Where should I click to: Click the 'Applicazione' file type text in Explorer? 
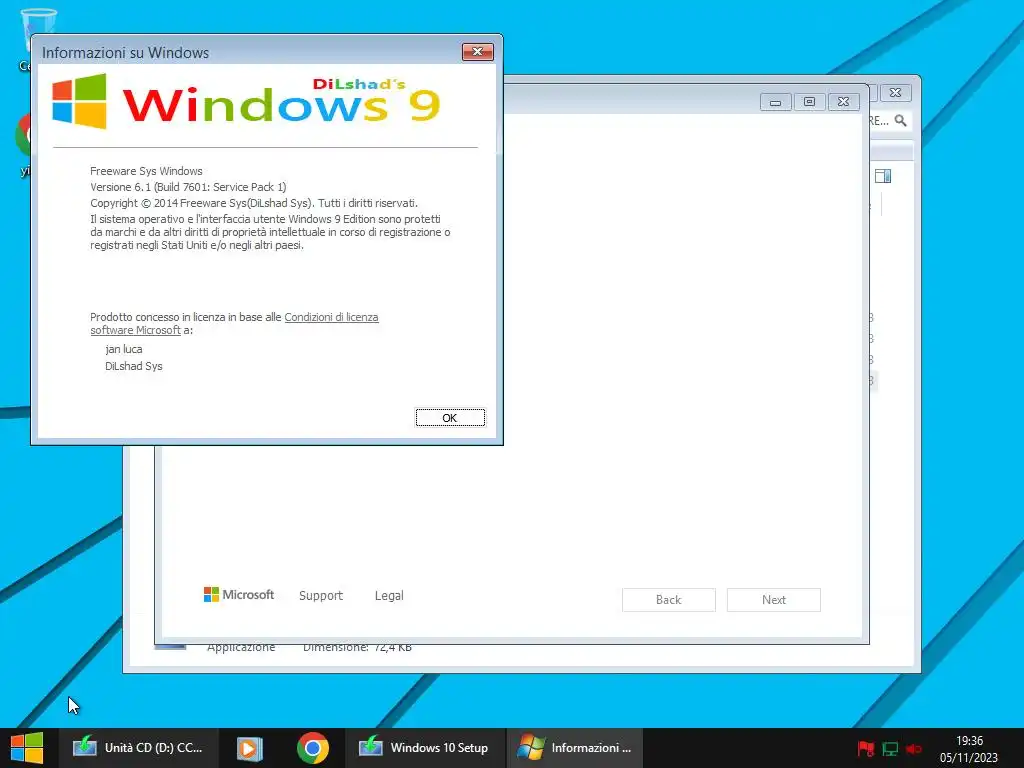(x=241, y=648)
